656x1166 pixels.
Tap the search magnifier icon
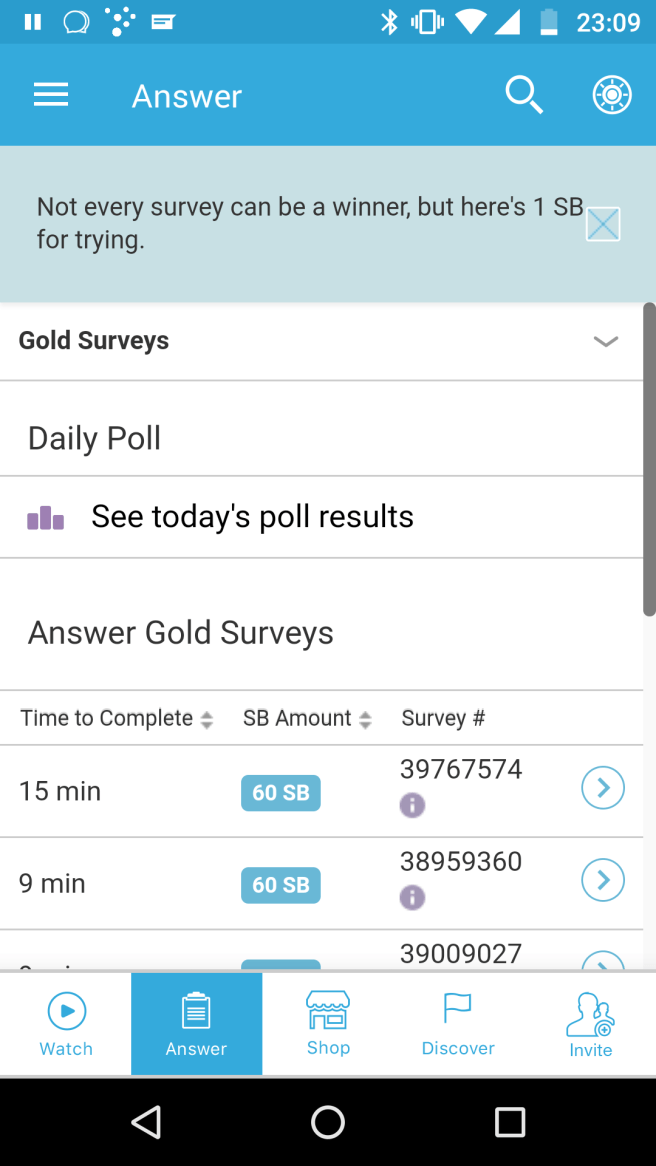click(523, 96)
